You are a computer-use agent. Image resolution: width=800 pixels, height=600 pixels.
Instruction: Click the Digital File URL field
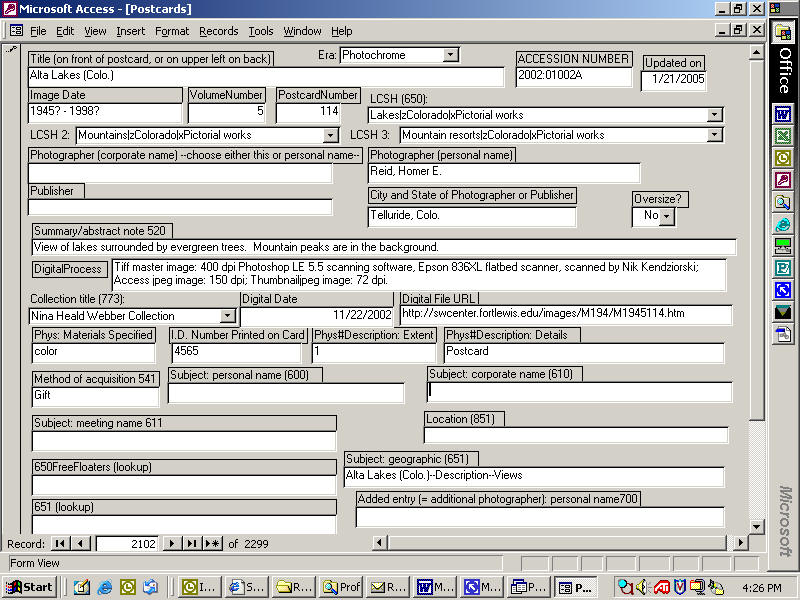[565, 315]
